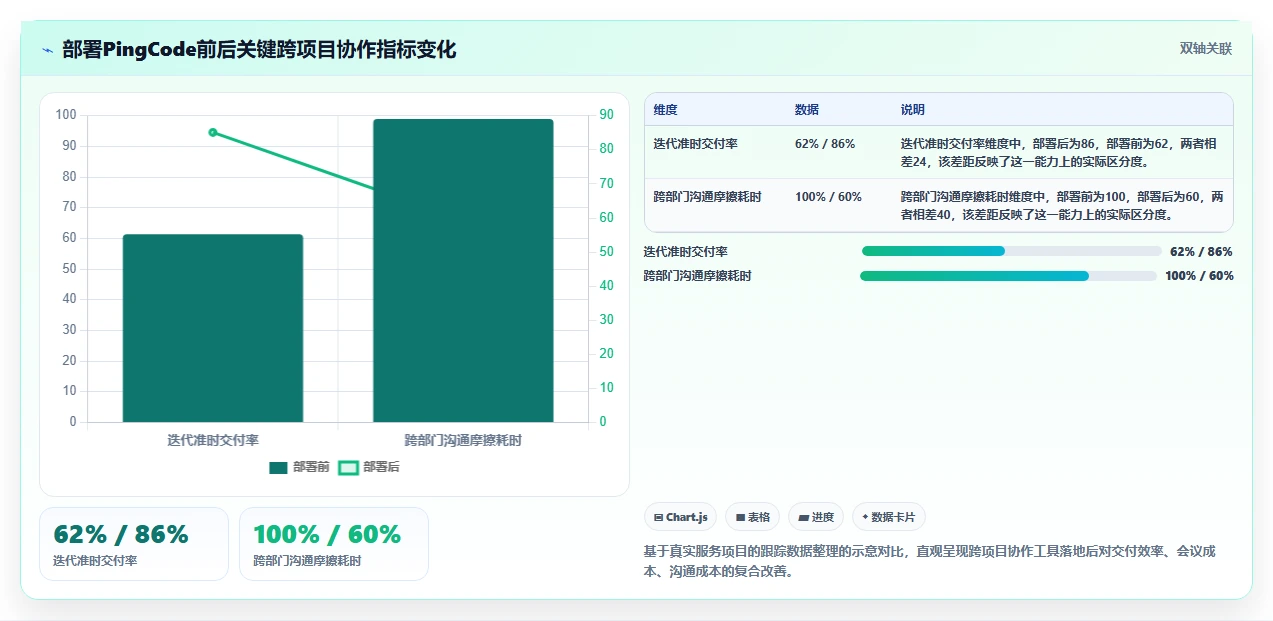The image size is (1273, 621).
Task: Click the 说明 column header
Action: pyautogui.click(x=913, y=110)
